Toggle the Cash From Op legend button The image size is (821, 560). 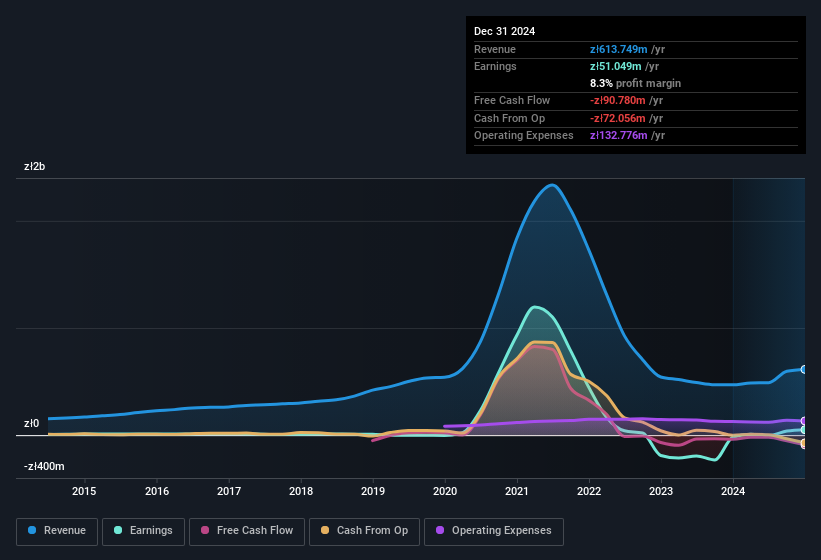pyautogui.click(x=364, y=531)
